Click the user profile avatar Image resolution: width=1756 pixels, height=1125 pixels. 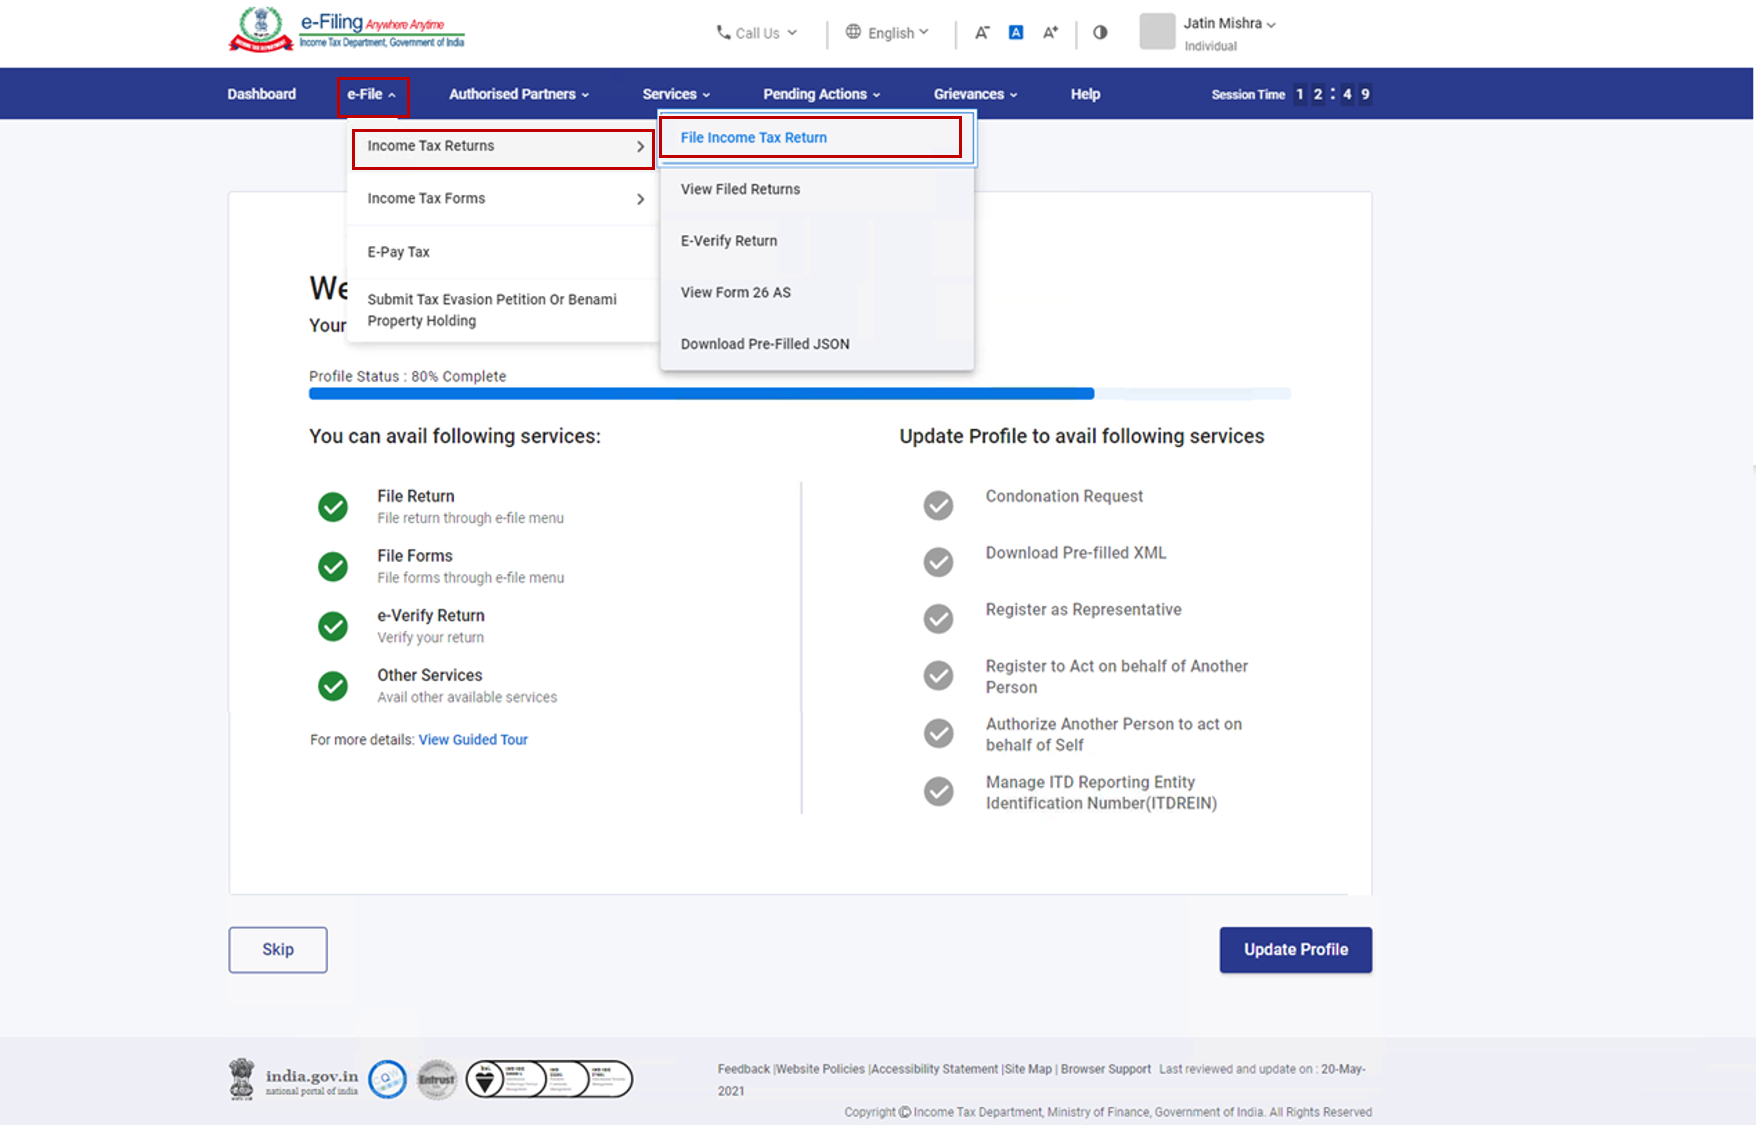click(x=1157, y=32)
